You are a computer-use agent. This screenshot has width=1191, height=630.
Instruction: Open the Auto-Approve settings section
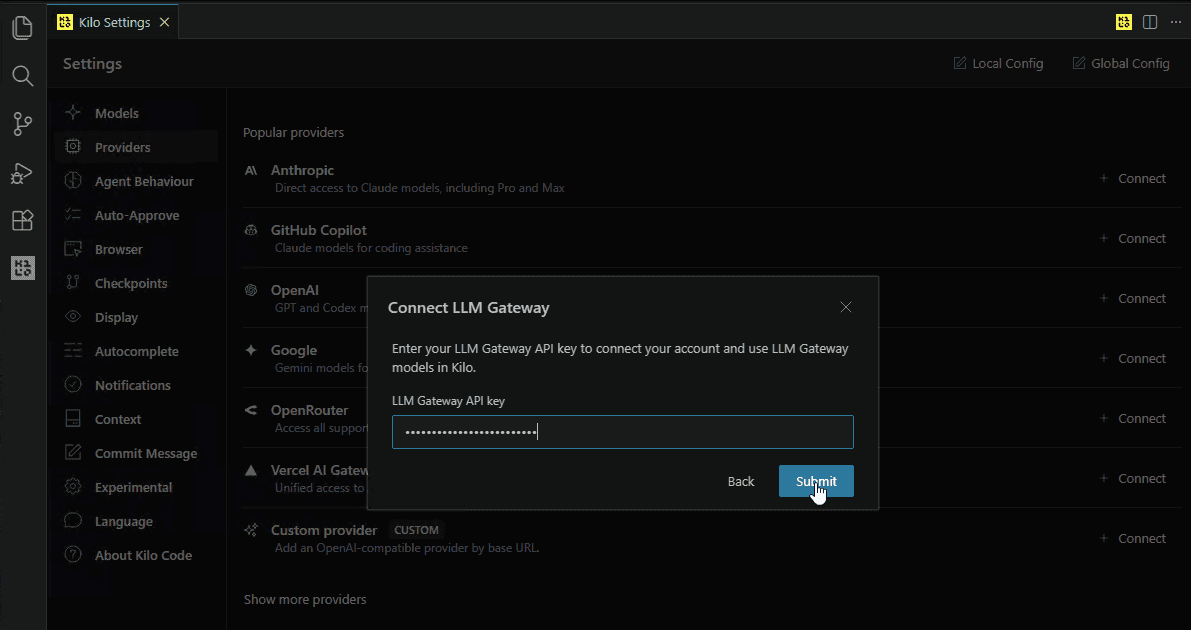pos(136,216)
